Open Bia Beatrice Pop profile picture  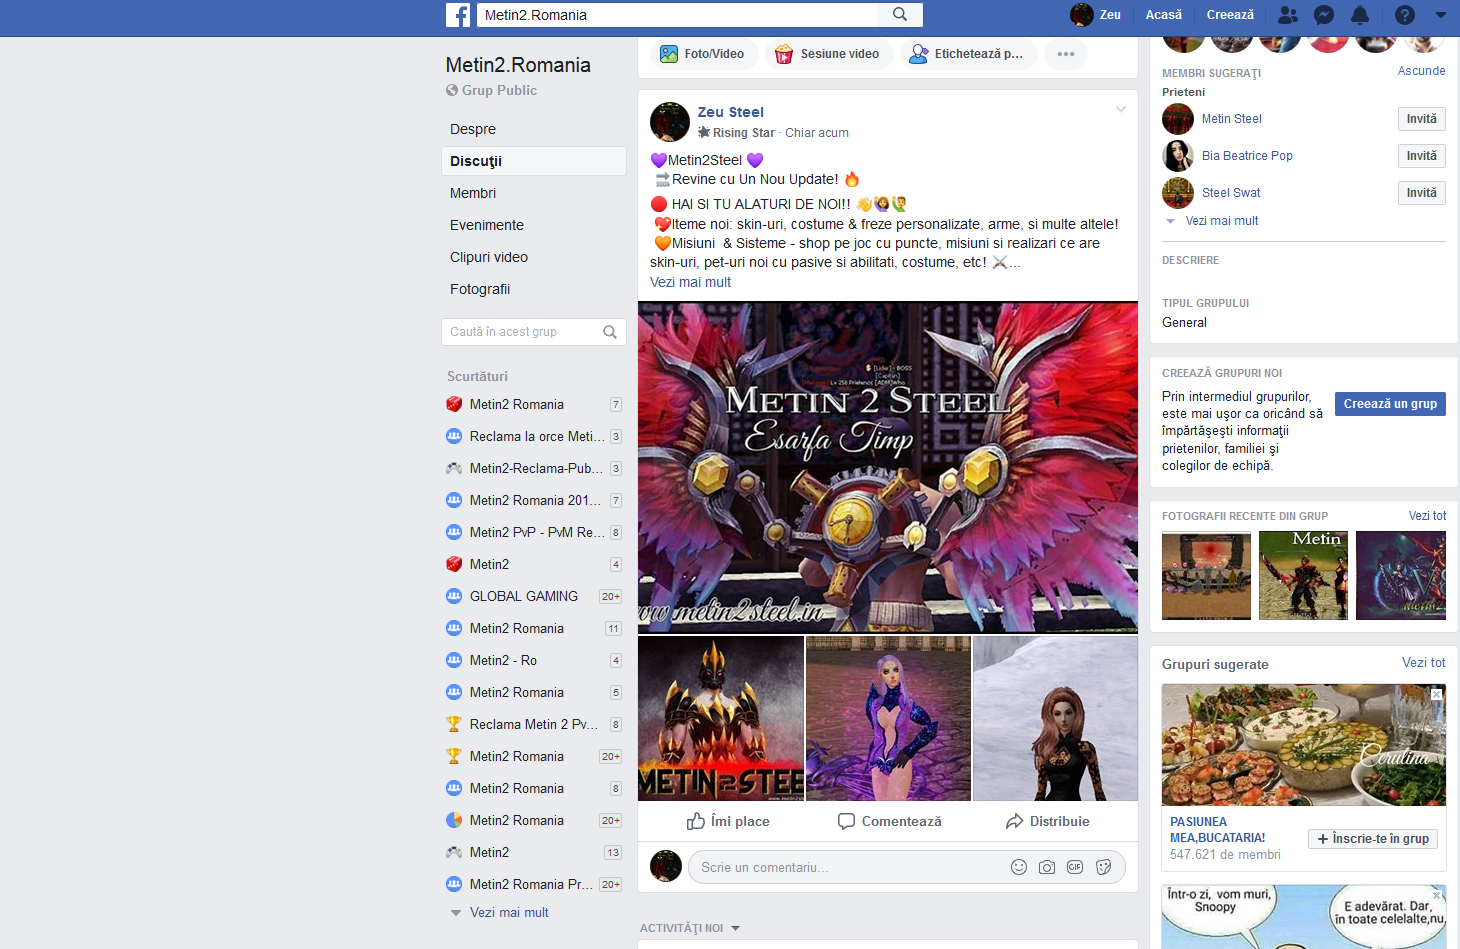(x=1178, y=156)
